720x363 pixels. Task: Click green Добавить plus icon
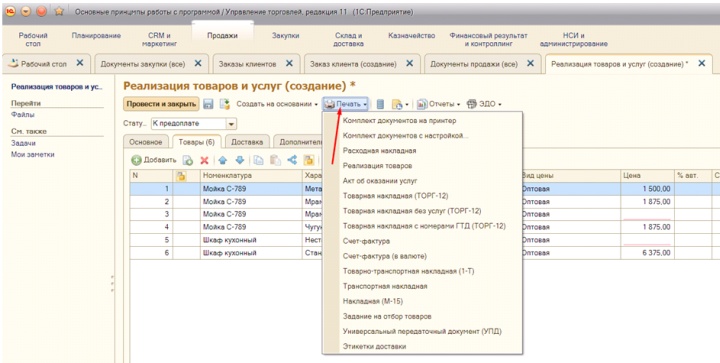coord(136,160)
